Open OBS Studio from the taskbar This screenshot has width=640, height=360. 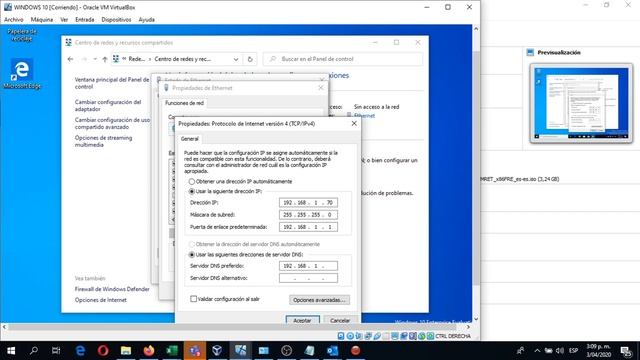(x=287, y=351)
